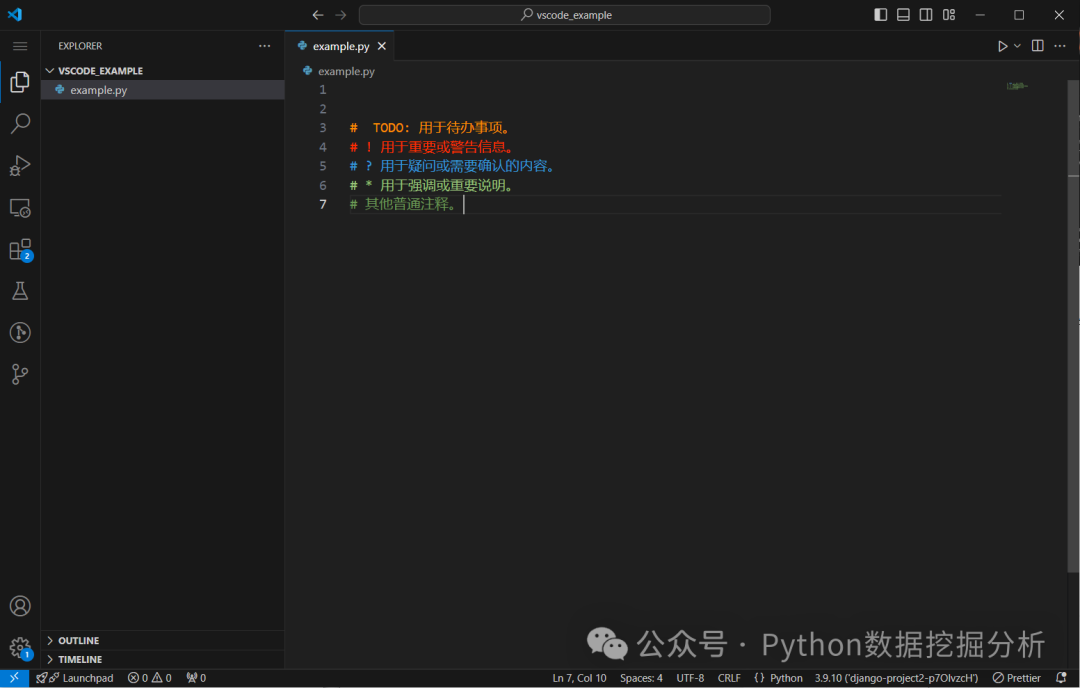
Task: Open a Remote Window from status bar
Action: pyautogui.click(x=14, y=678)
